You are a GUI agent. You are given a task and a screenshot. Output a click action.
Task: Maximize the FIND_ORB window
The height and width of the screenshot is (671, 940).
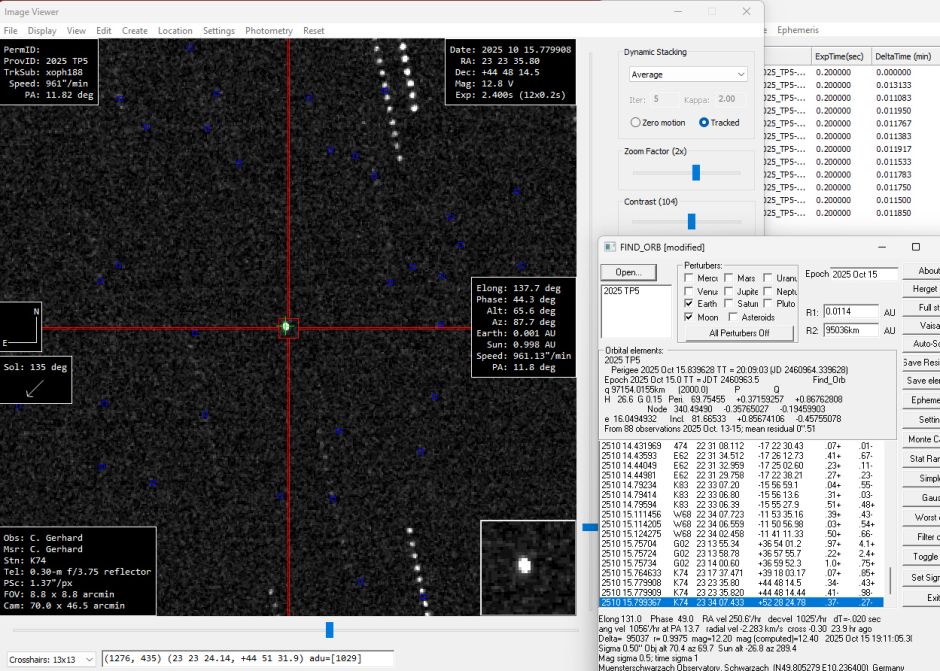coord(915,247)
